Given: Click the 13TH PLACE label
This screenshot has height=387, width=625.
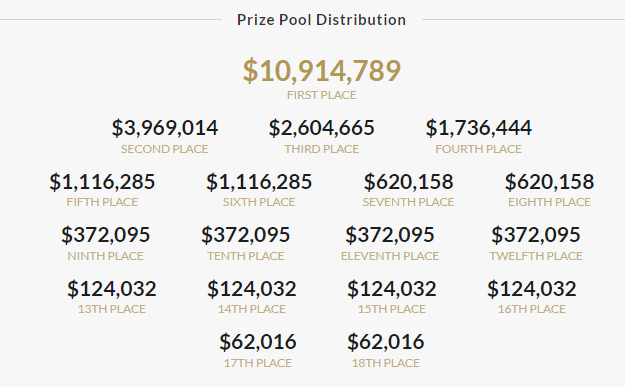Looking at the screenshot, I should (112, 309).
